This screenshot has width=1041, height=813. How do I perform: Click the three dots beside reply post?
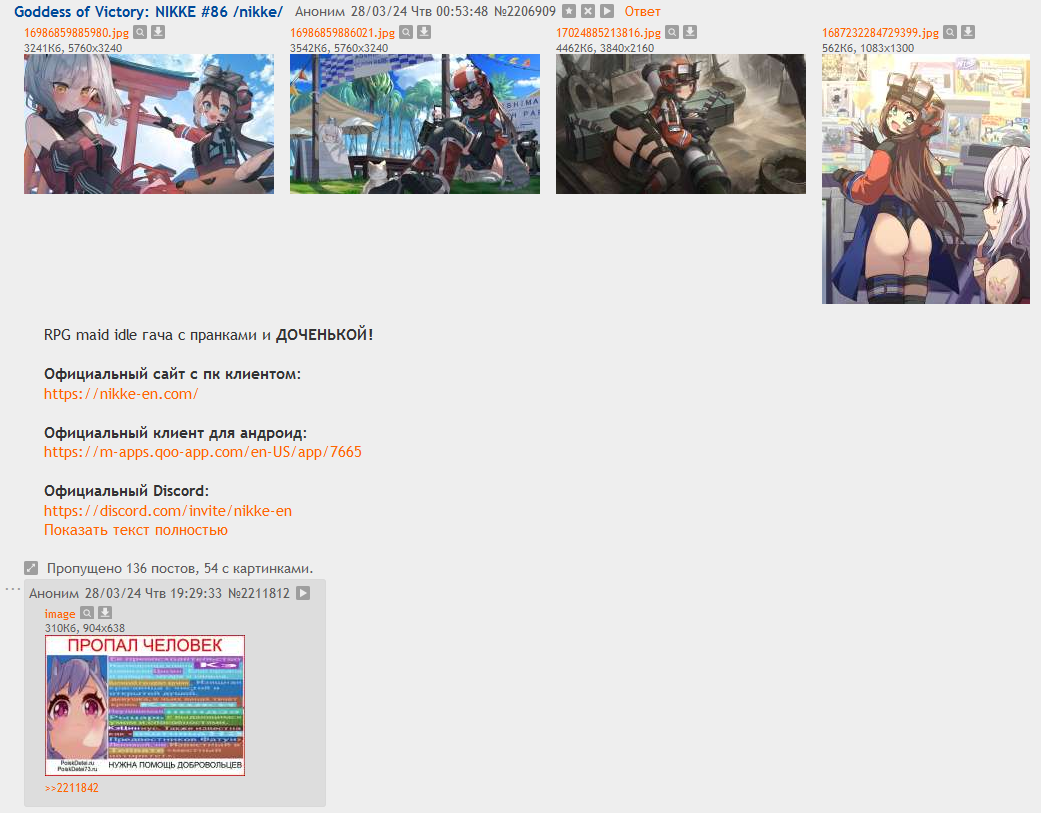[13, 589]
